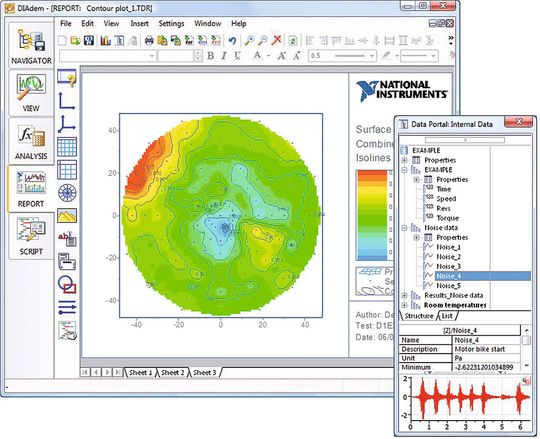Click the Description value Motor bike start
This screenshot has width=540, height=439.
pos(486,349)
